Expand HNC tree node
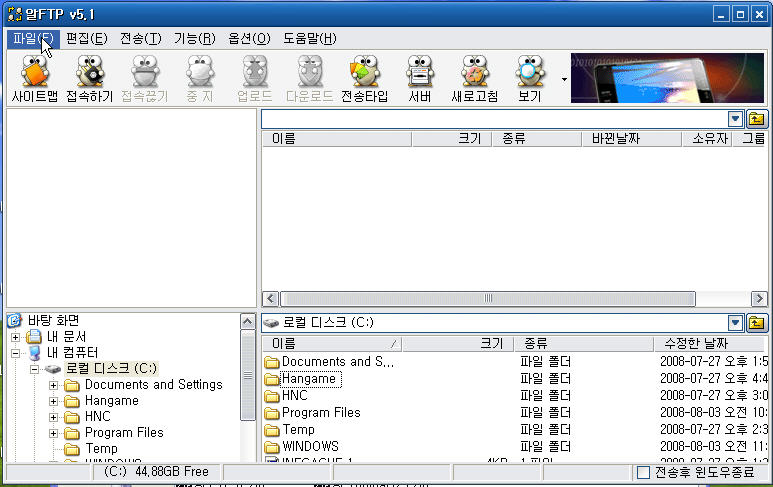Image resolution: width=773 pixels, height=487 pixels. point(53,417)
